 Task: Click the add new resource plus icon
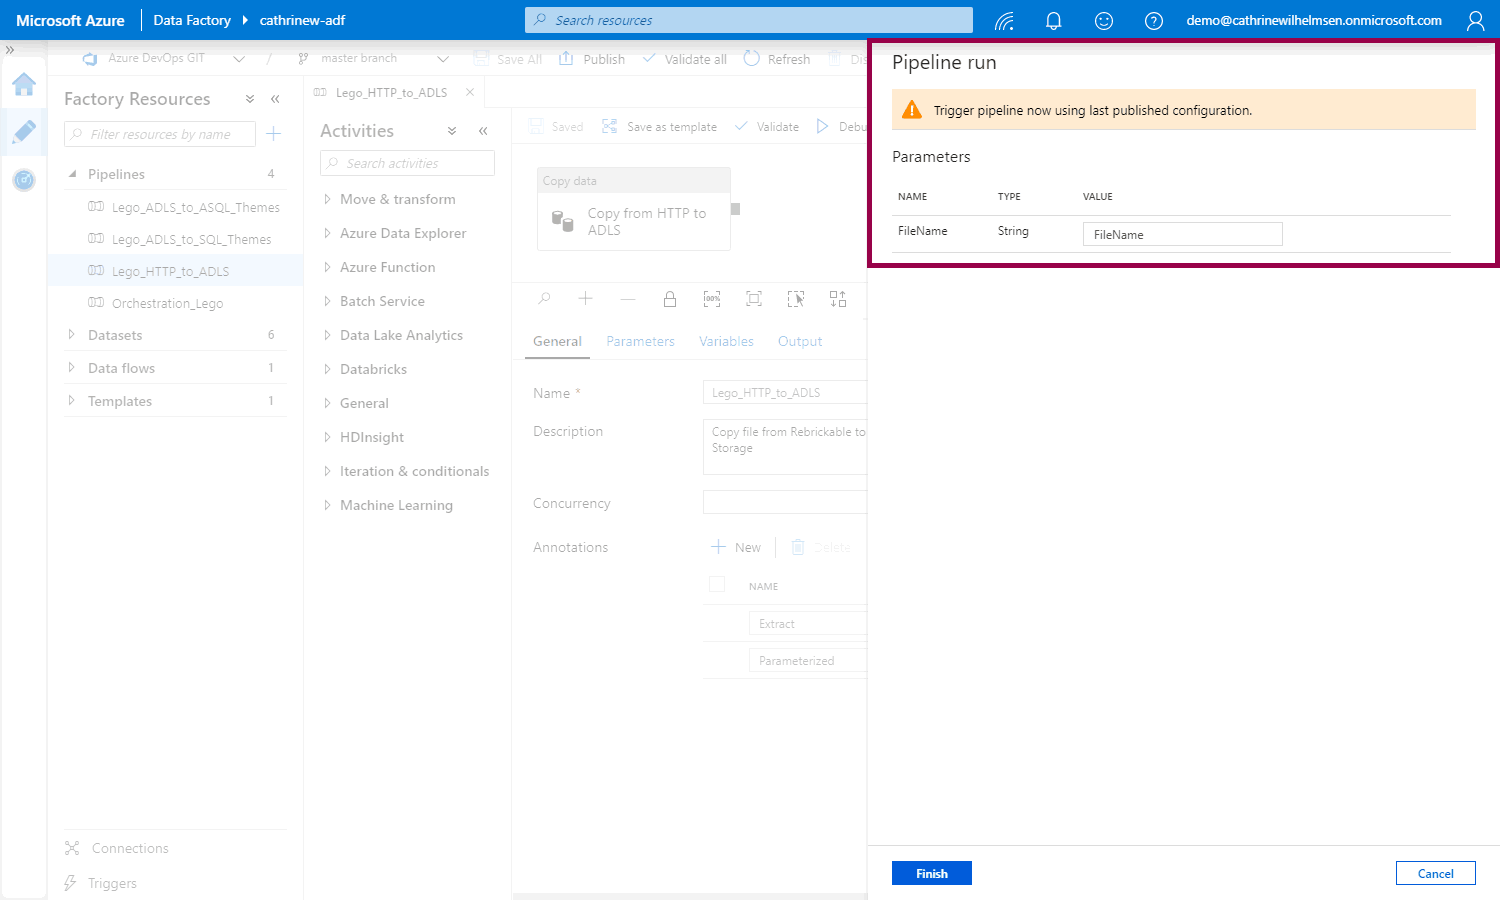click(274, 134)
